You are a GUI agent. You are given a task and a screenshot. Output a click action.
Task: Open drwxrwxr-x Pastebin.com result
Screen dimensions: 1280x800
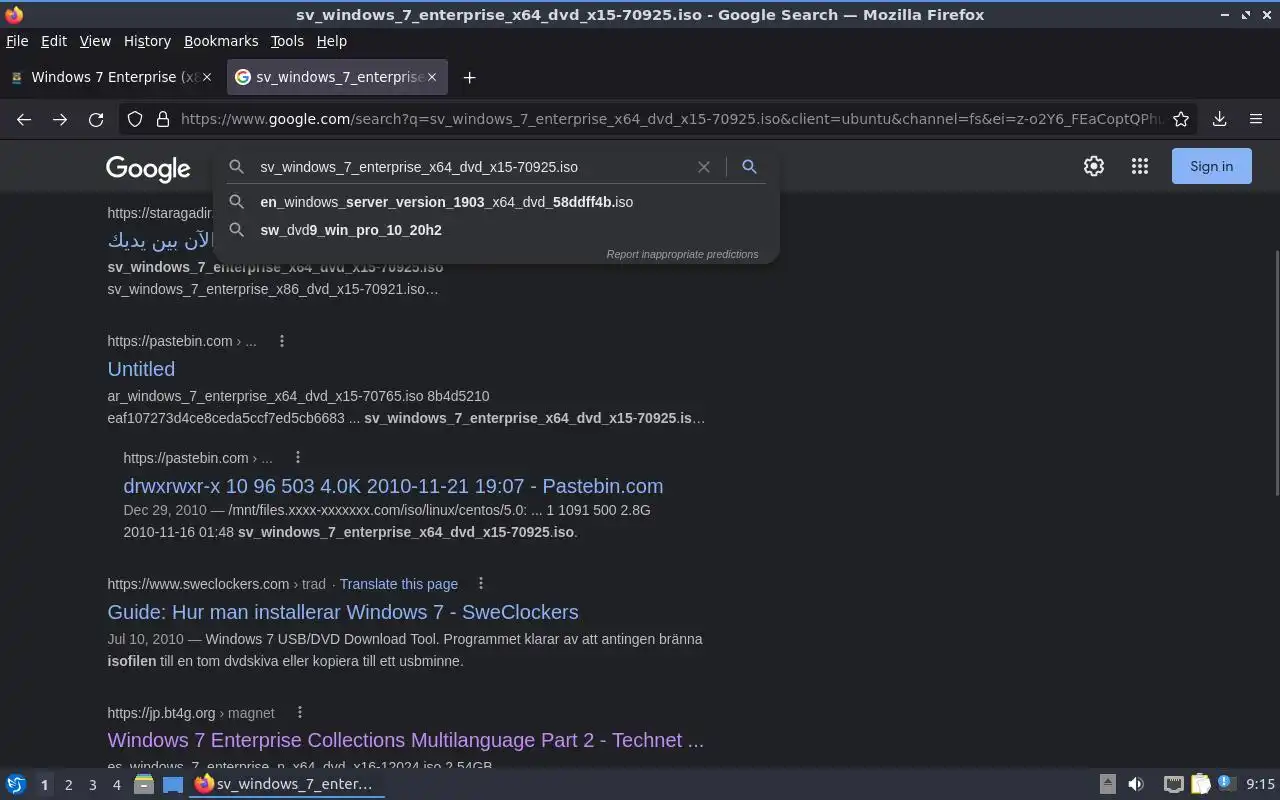393,486
